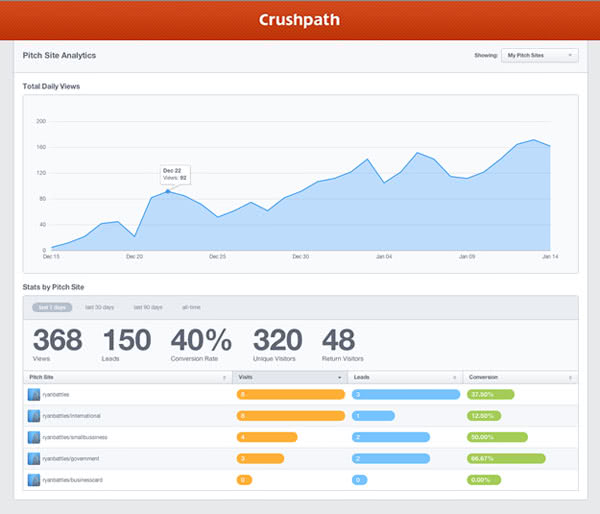The image size is (600, 514).
Task: Click the blue leads bar for ryanbattles/government
Action: click(391, 459)
